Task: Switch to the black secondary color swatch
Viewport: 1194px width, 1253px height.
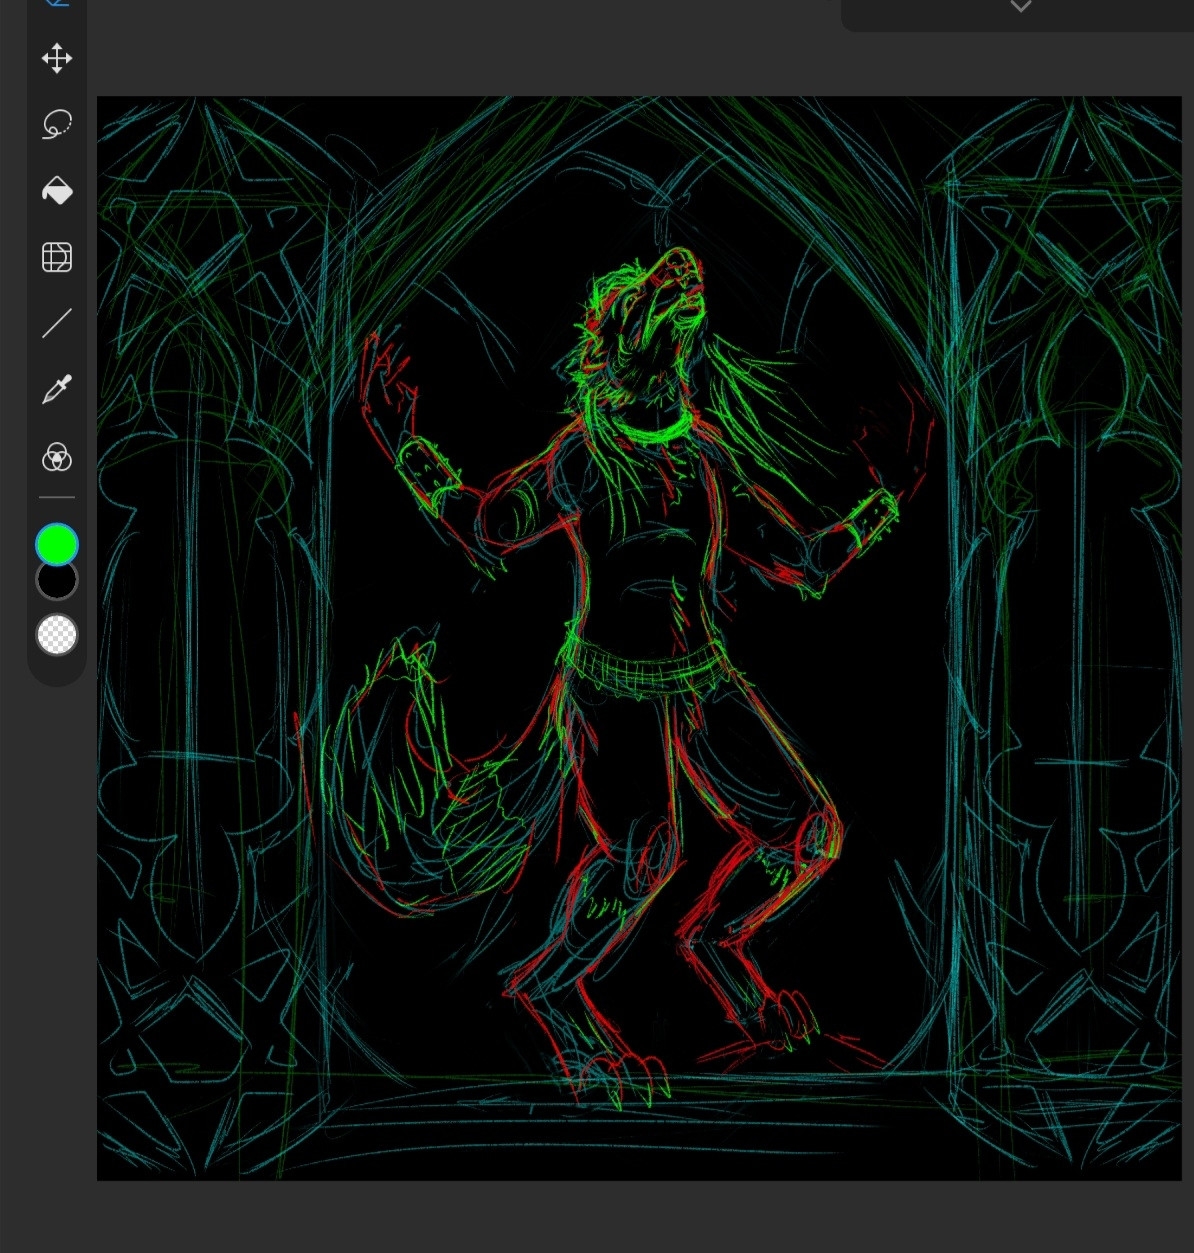Action: (x=57, y=583)
